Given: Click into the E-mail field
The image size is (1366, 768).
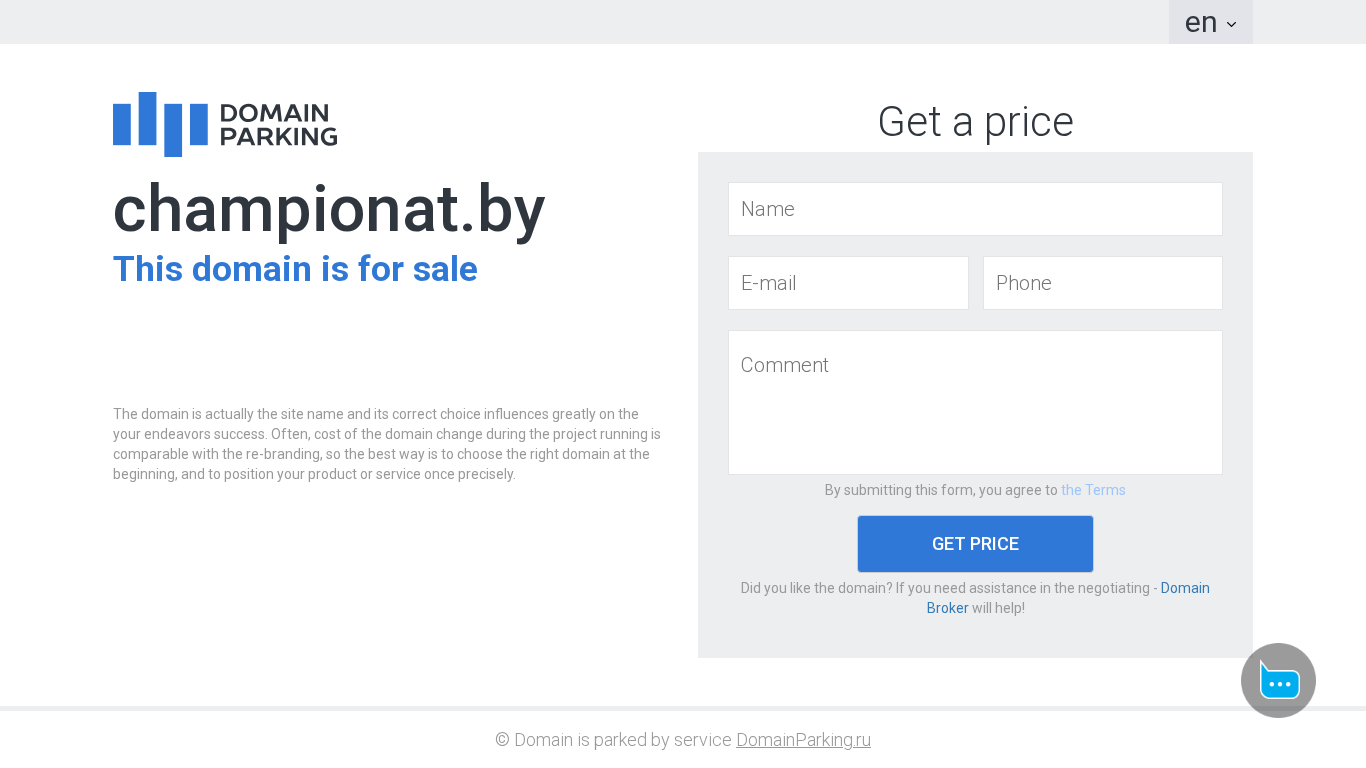Looking at the screenshot, I should [x=848, y=283].
